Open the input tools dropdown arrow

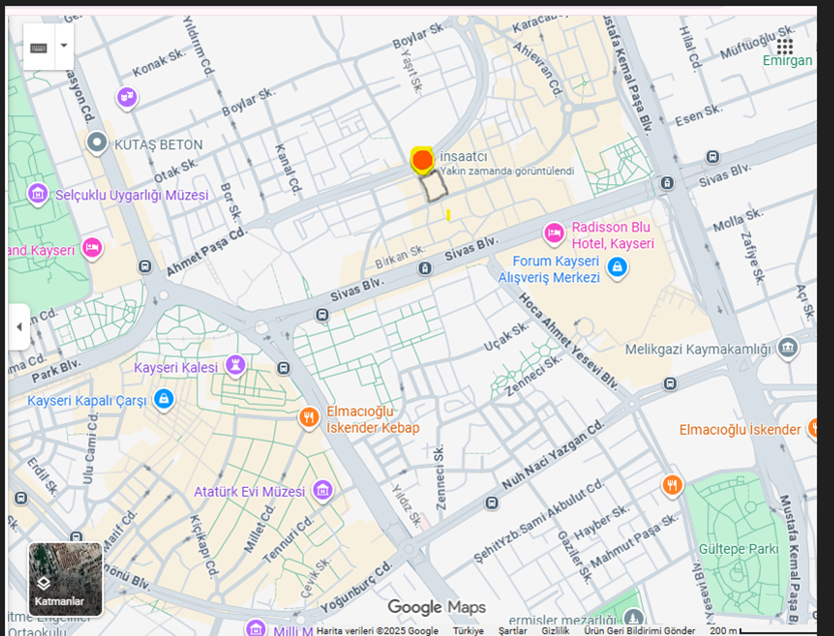(x=64, y=46)
